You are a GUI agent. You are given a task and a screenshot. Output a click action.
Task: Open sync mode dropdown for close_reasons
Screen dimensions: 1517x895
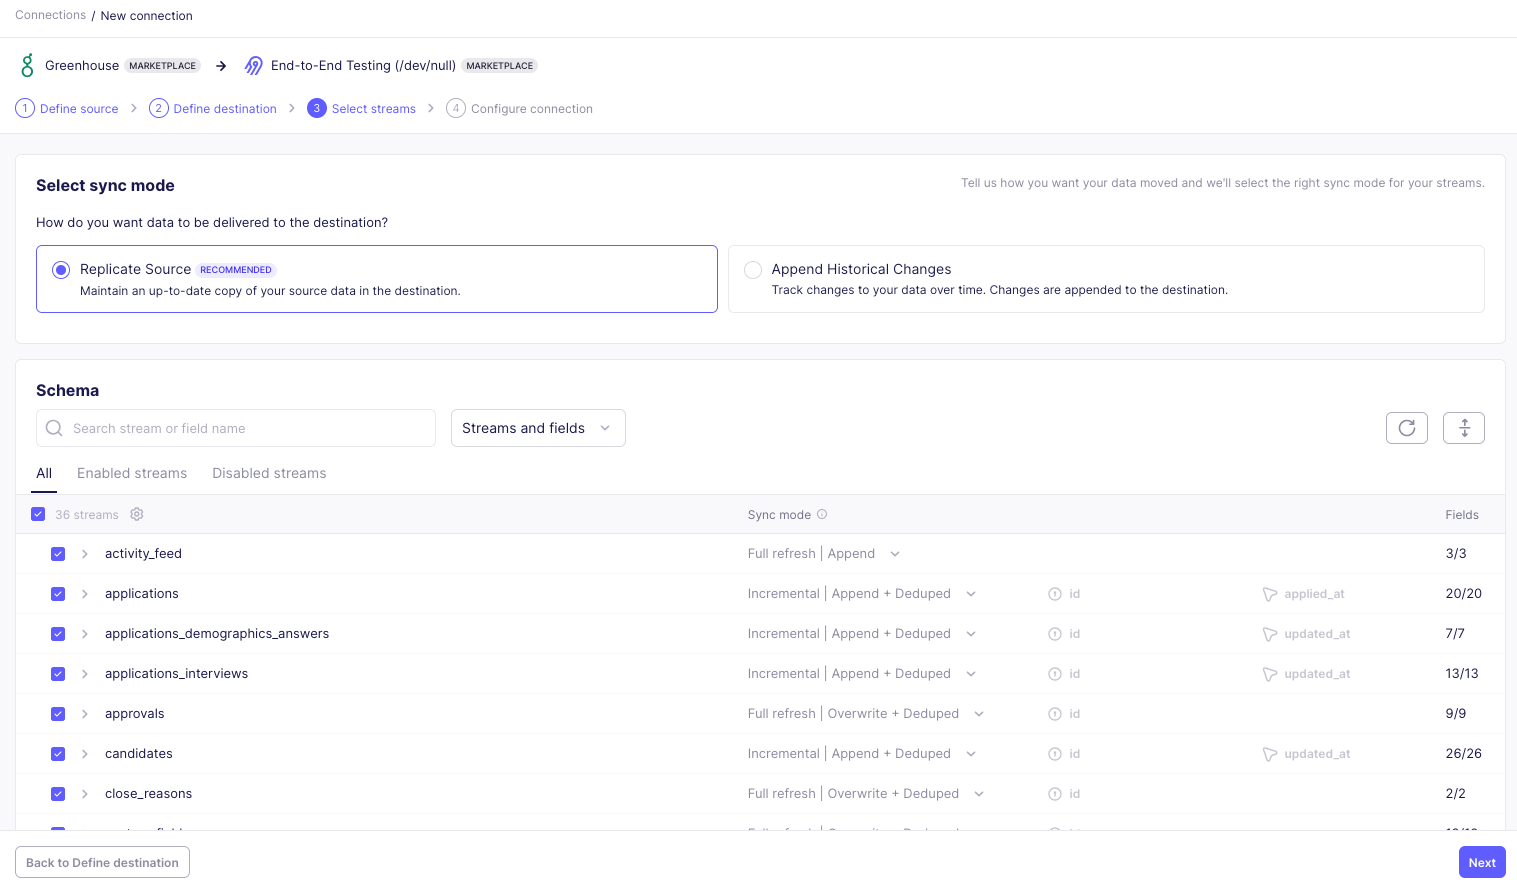pos(978,794)
